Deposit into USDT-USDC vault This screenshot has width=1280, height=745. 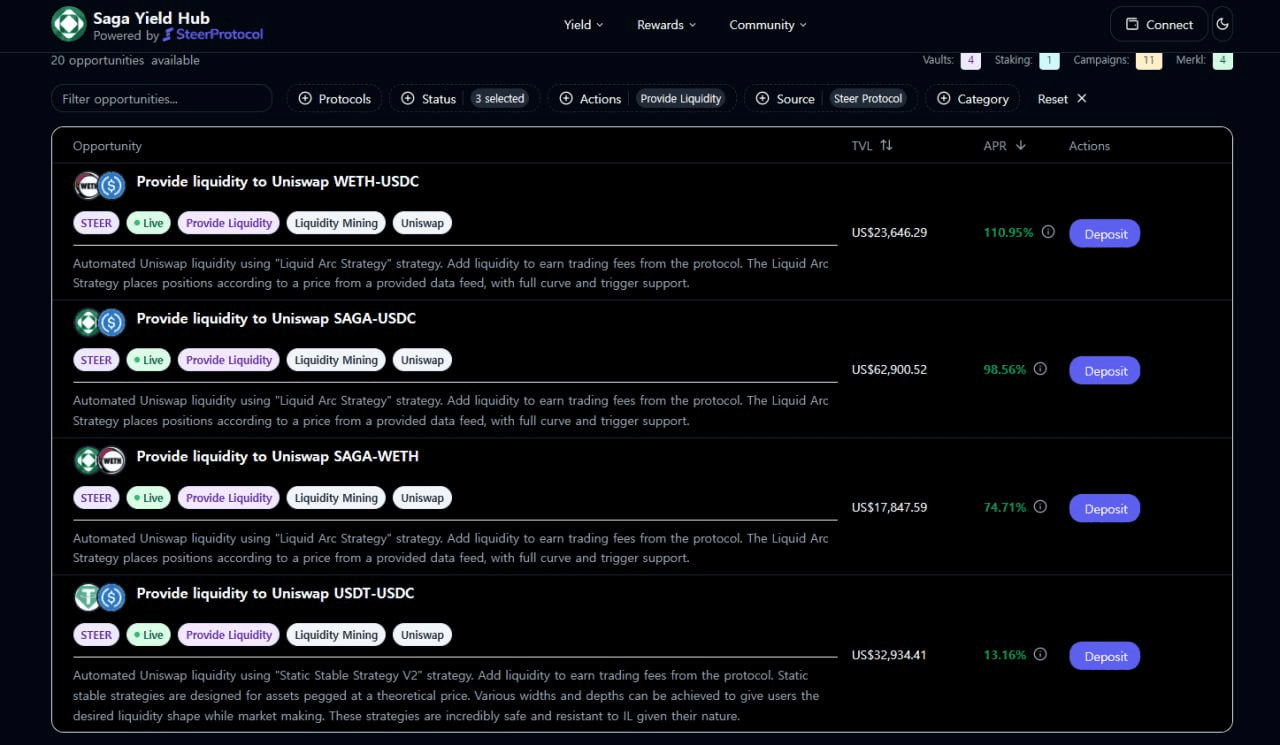click(1105, 656)
